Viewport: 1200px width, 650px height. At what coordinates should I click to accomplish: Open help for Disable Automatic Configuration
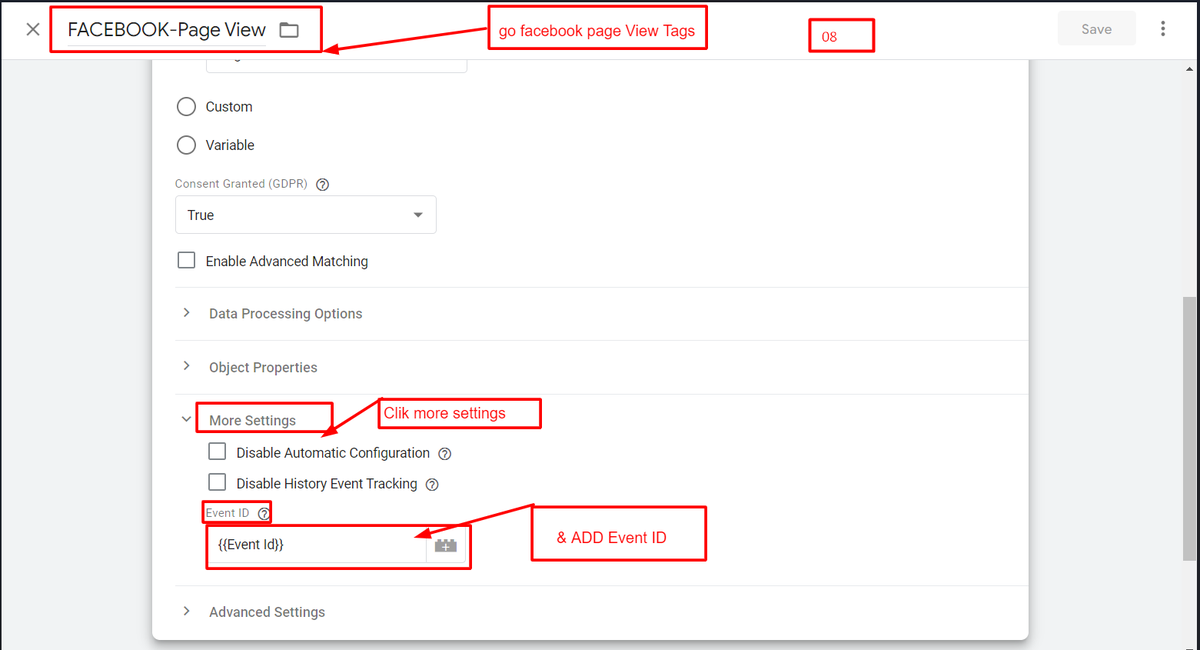point(445,454)
